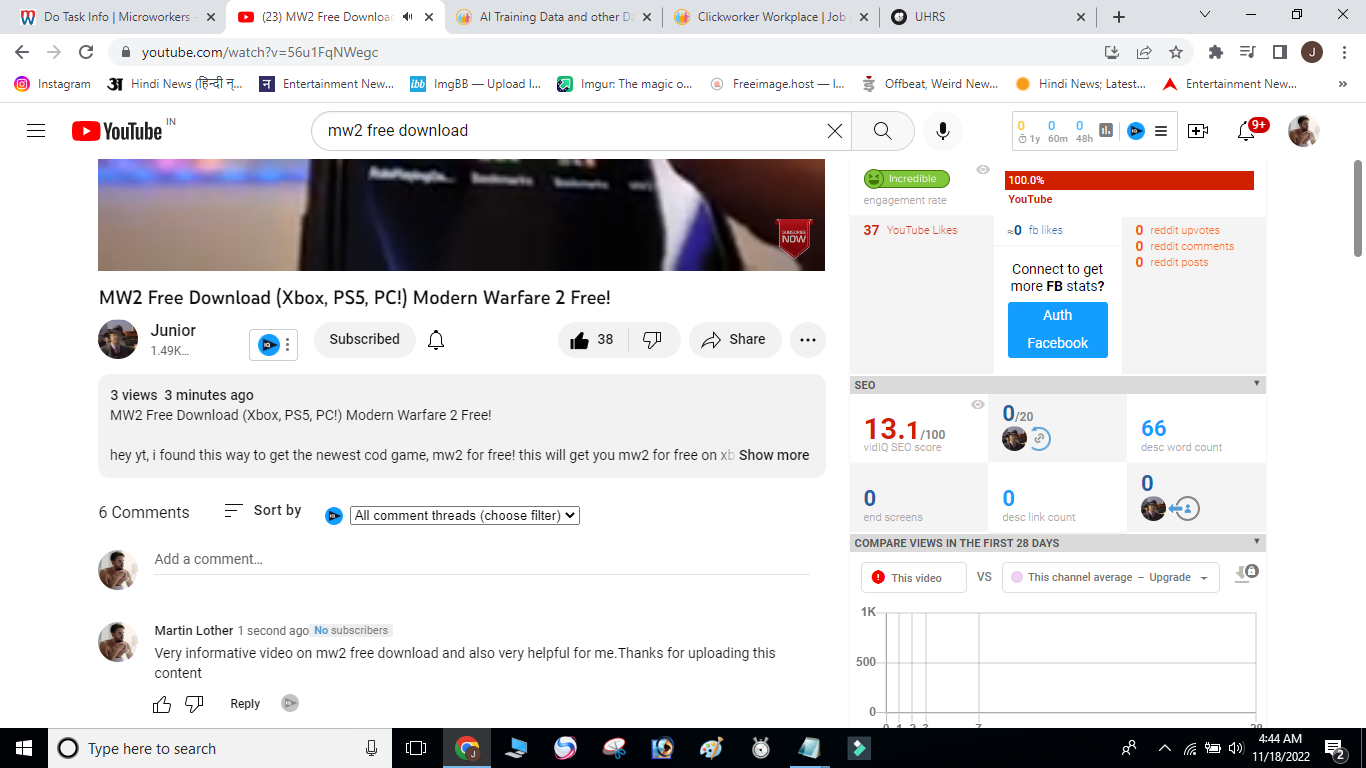Open the Sort by comments menu

point(262,511)
